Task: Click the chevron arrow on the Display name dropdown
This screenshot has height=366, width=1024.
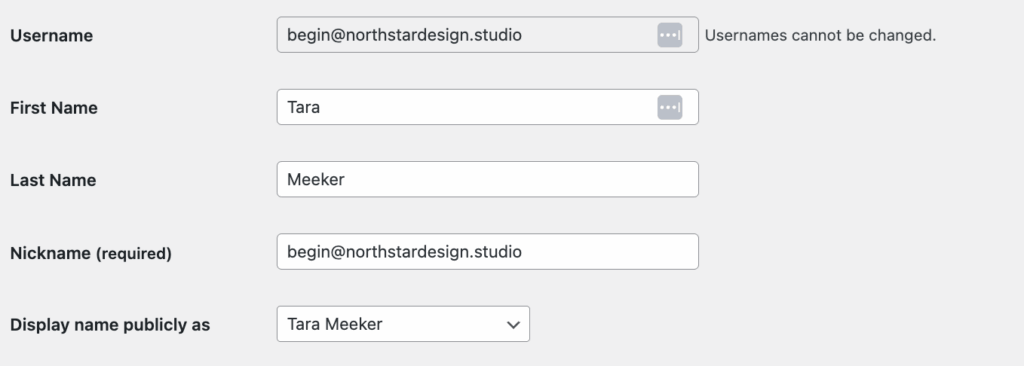Action: click(x=513, y=324)
